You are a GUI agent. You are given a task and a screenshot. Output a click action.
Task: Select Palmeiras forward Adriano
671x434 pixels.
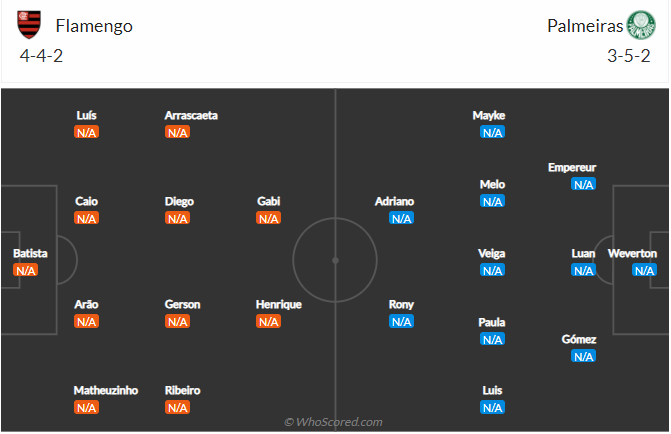click(394, 201)
